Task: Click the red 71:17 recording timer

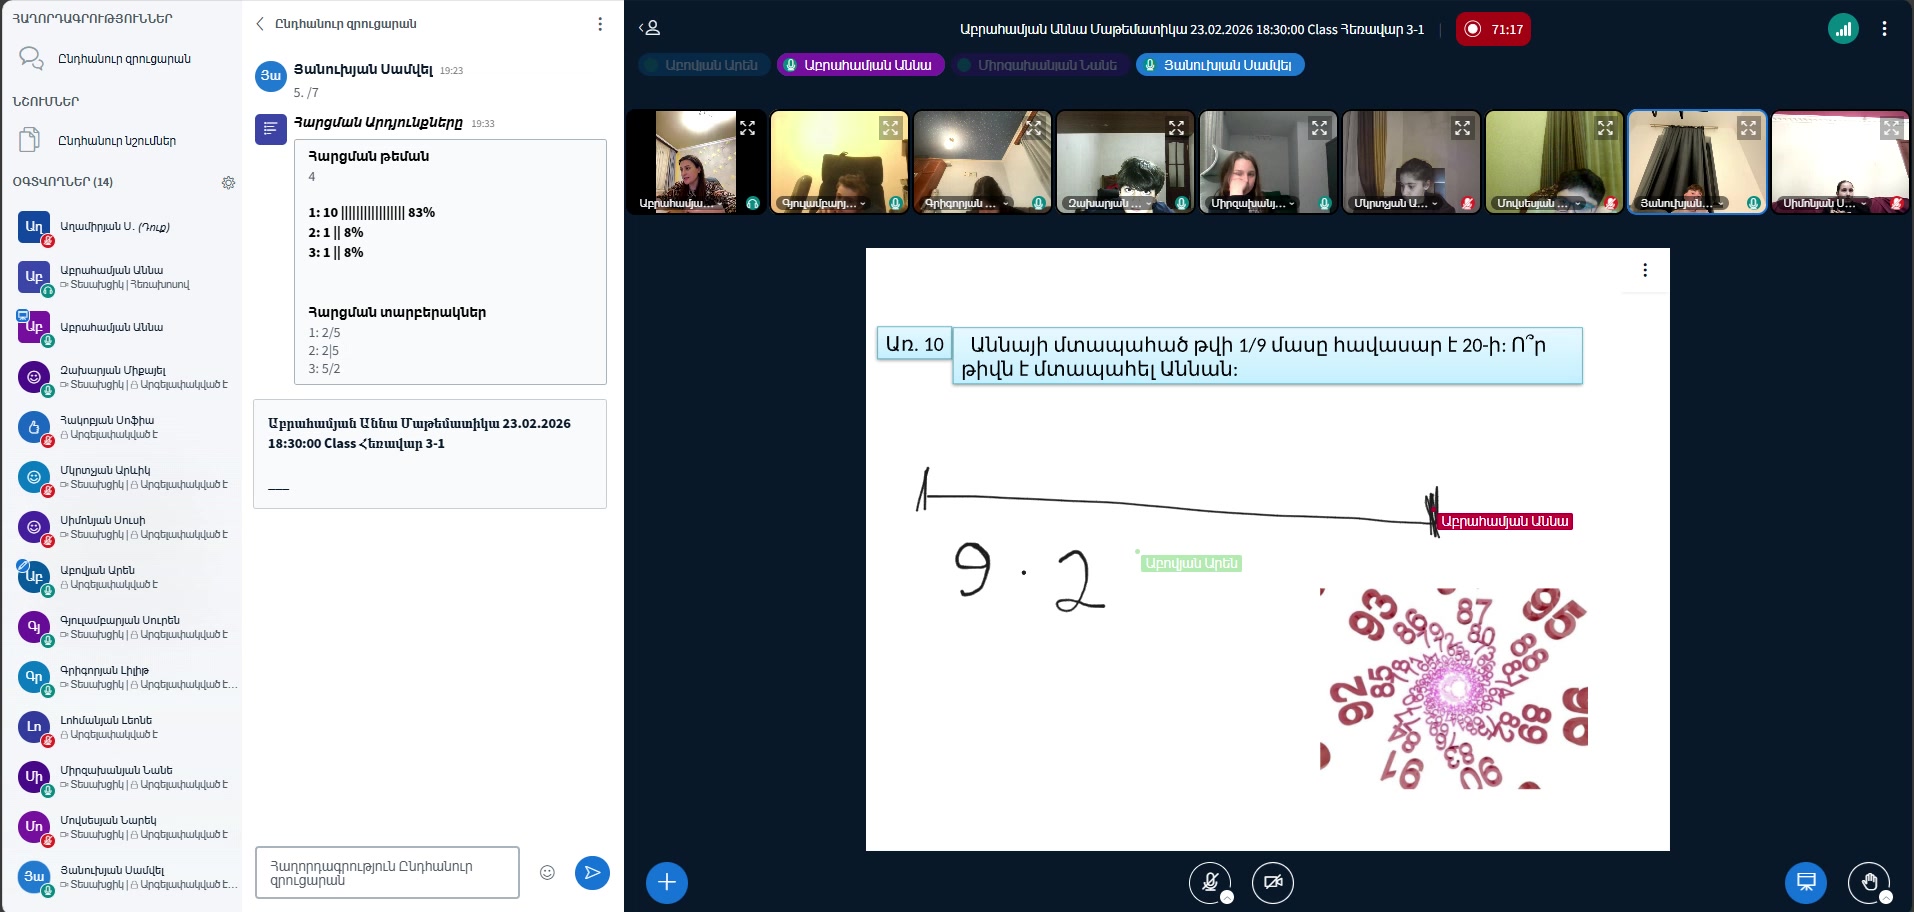Action: (x=1493, y=29)
